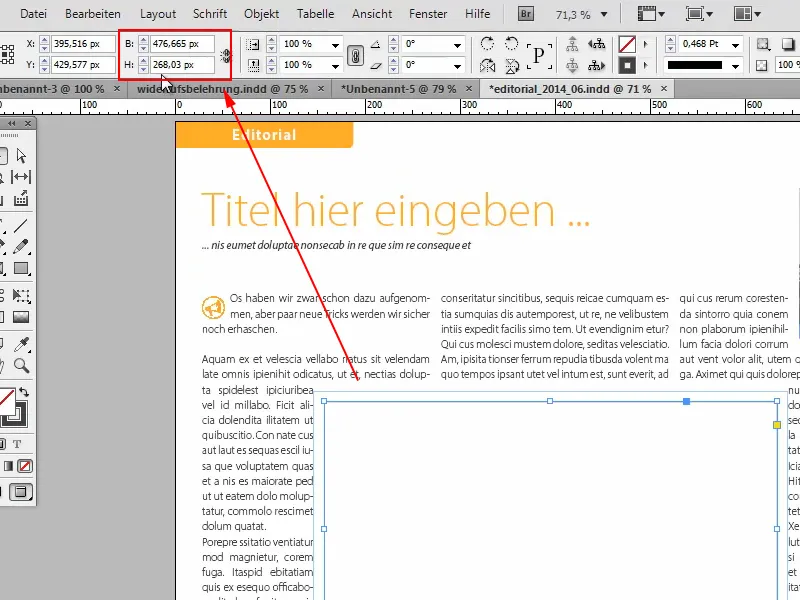Image resolution: width=800 pixels, height=600 pixels.
Task: Open zoom level dropdown 71,3 %
Action: [604, 14]
